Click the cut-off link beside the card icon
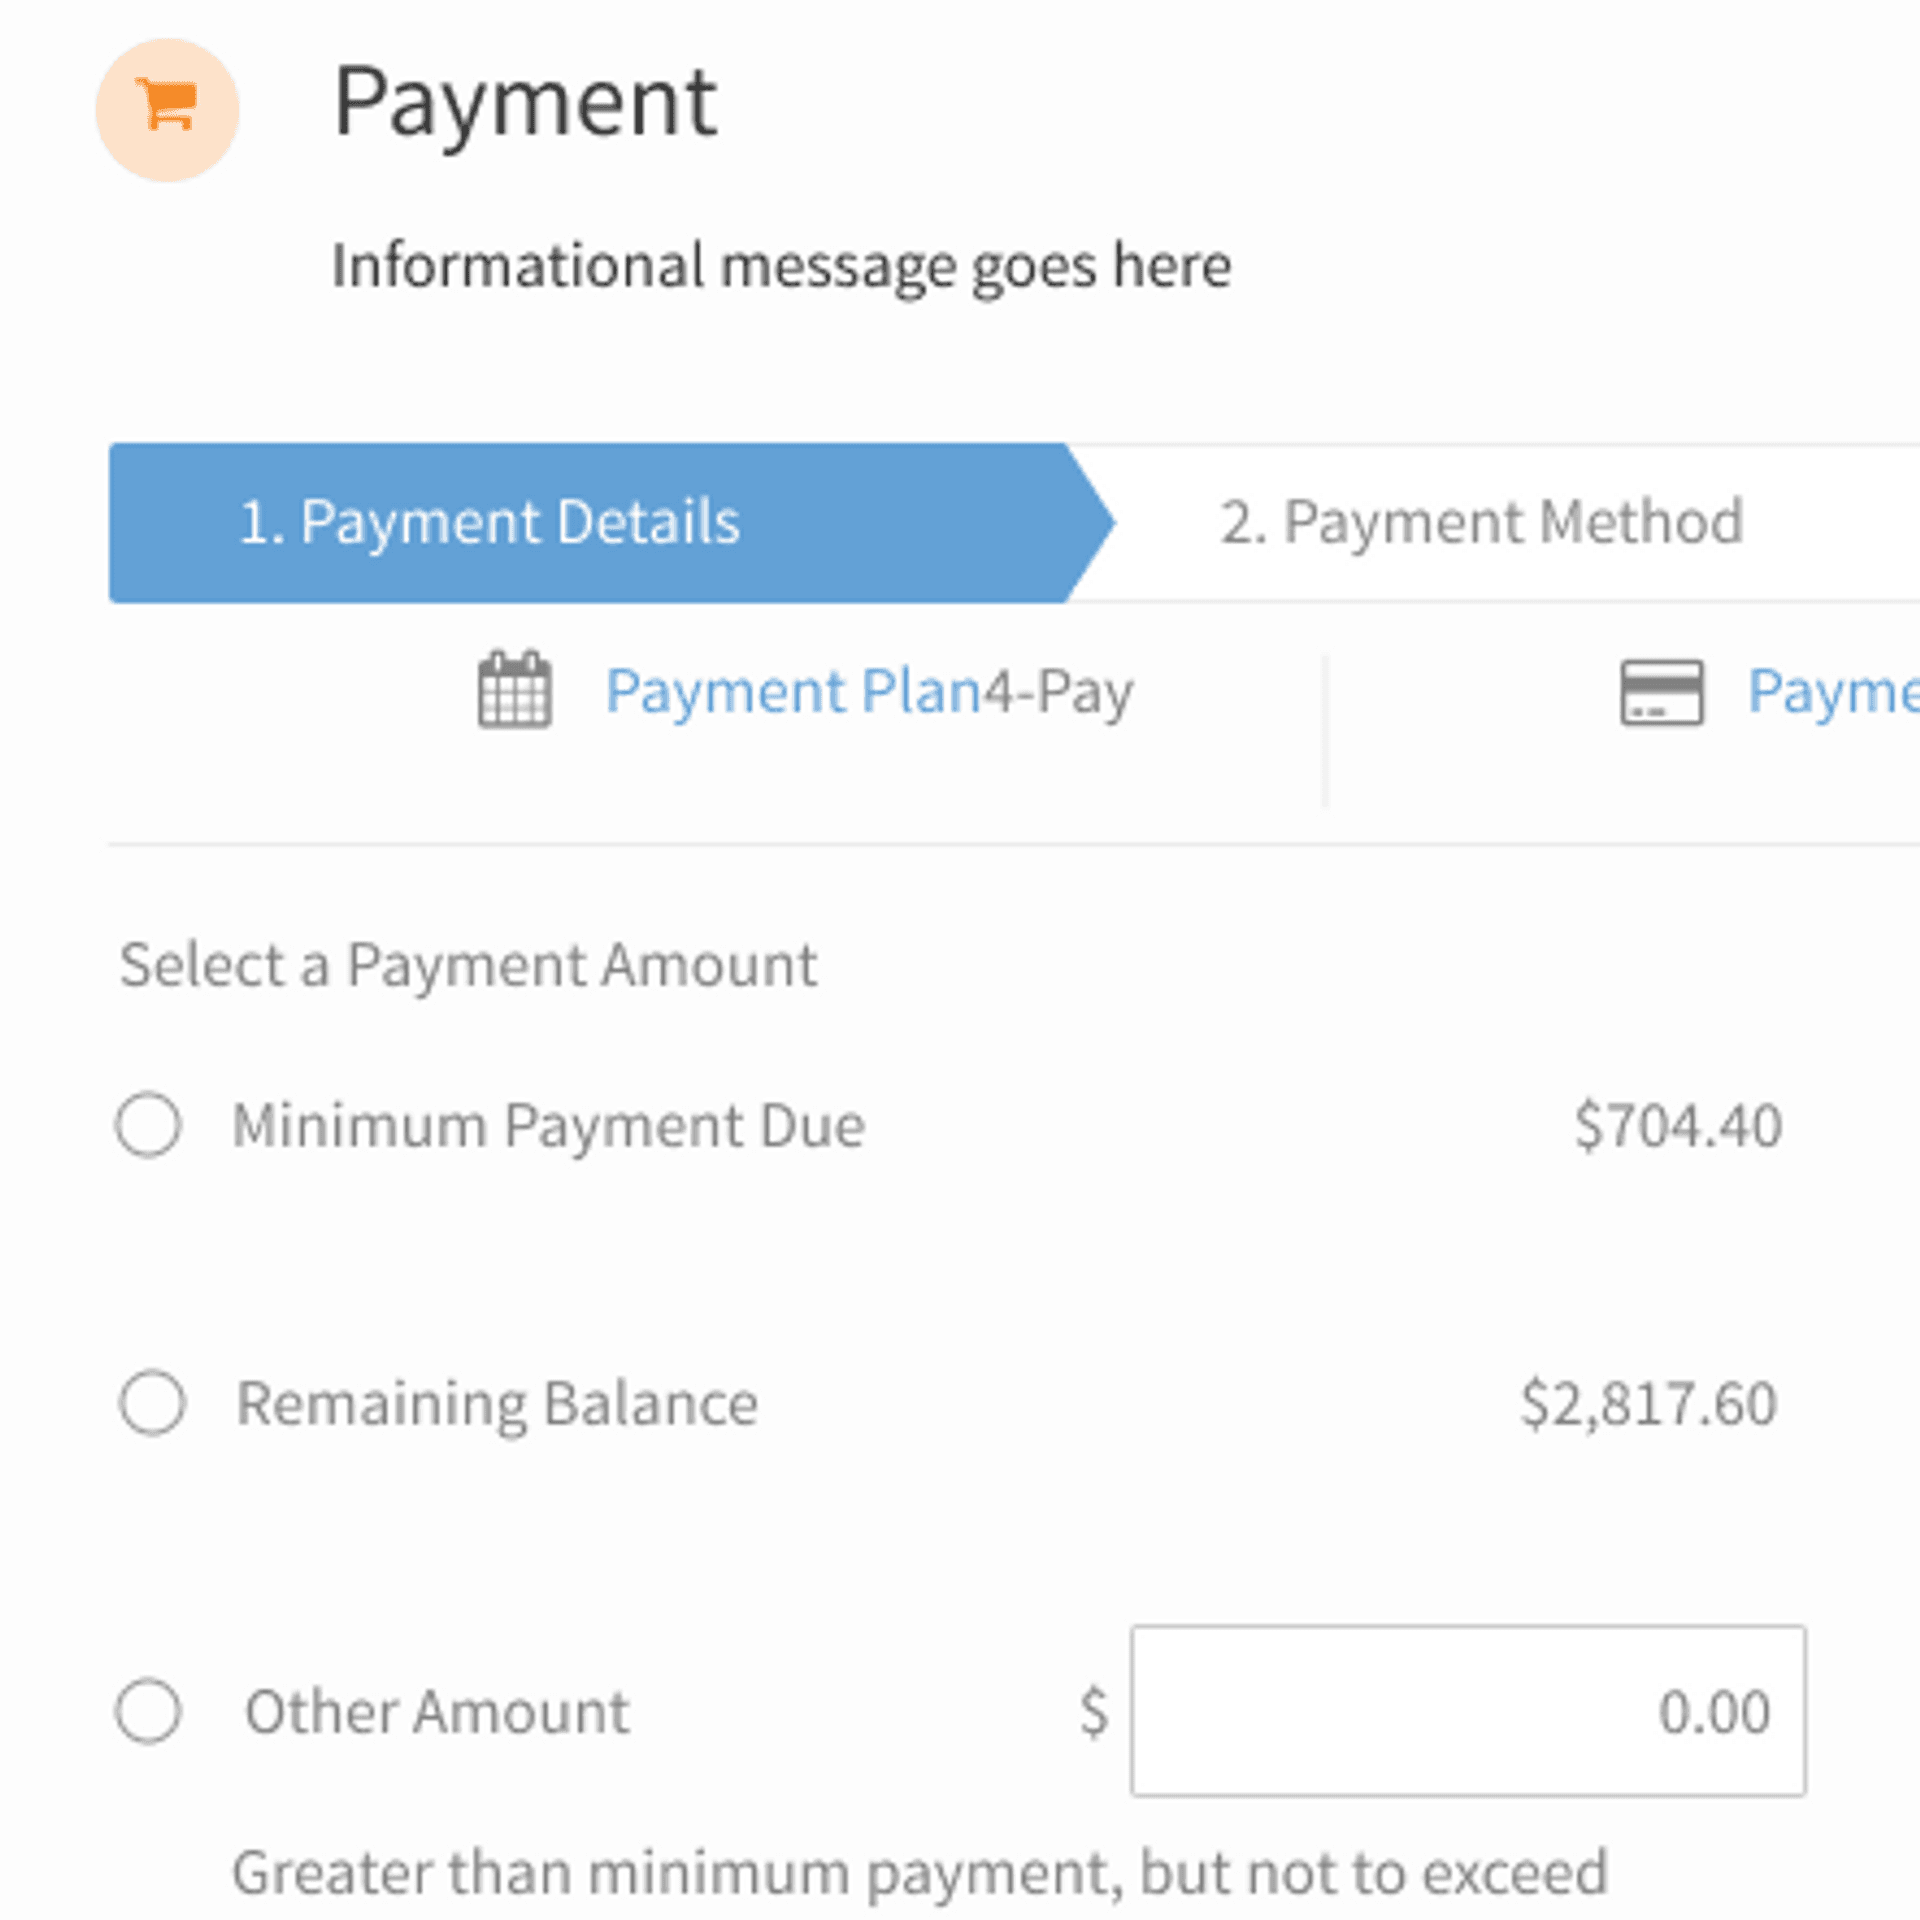The image size is (1920, 1920). (1832, 691)
